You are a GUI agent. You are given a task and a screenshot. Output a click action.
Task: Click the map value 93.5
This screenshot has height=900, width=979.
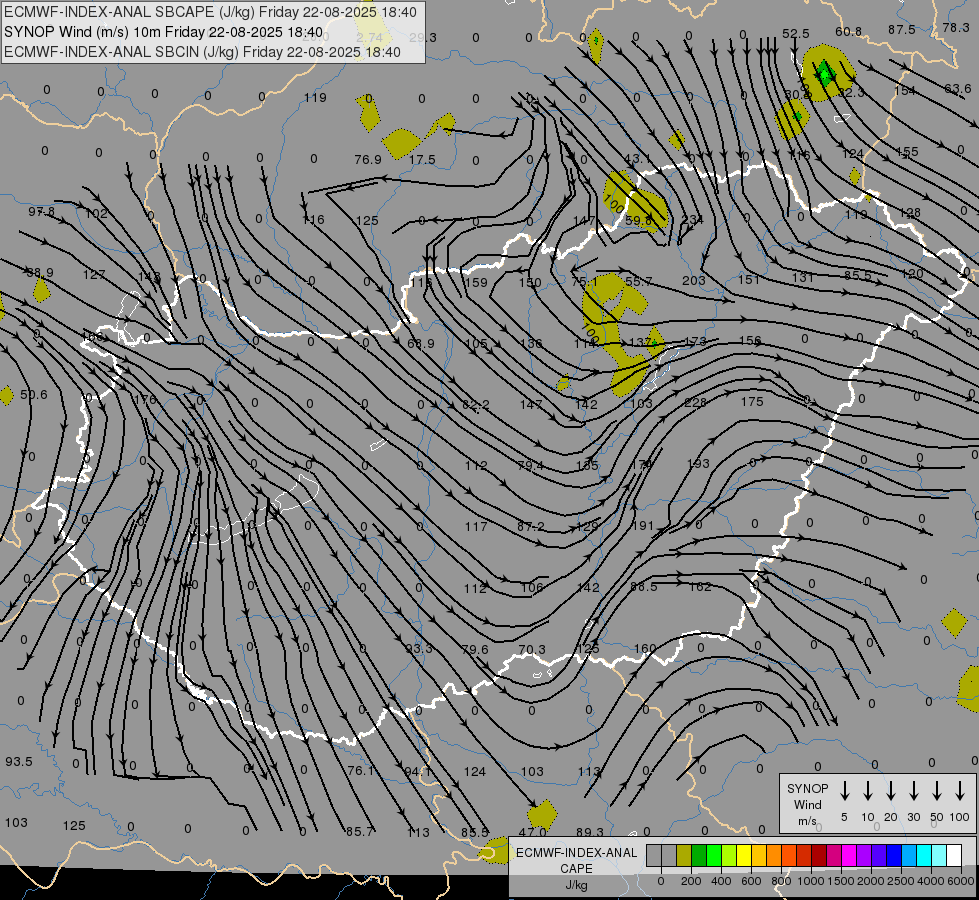[x=19, y=762]
